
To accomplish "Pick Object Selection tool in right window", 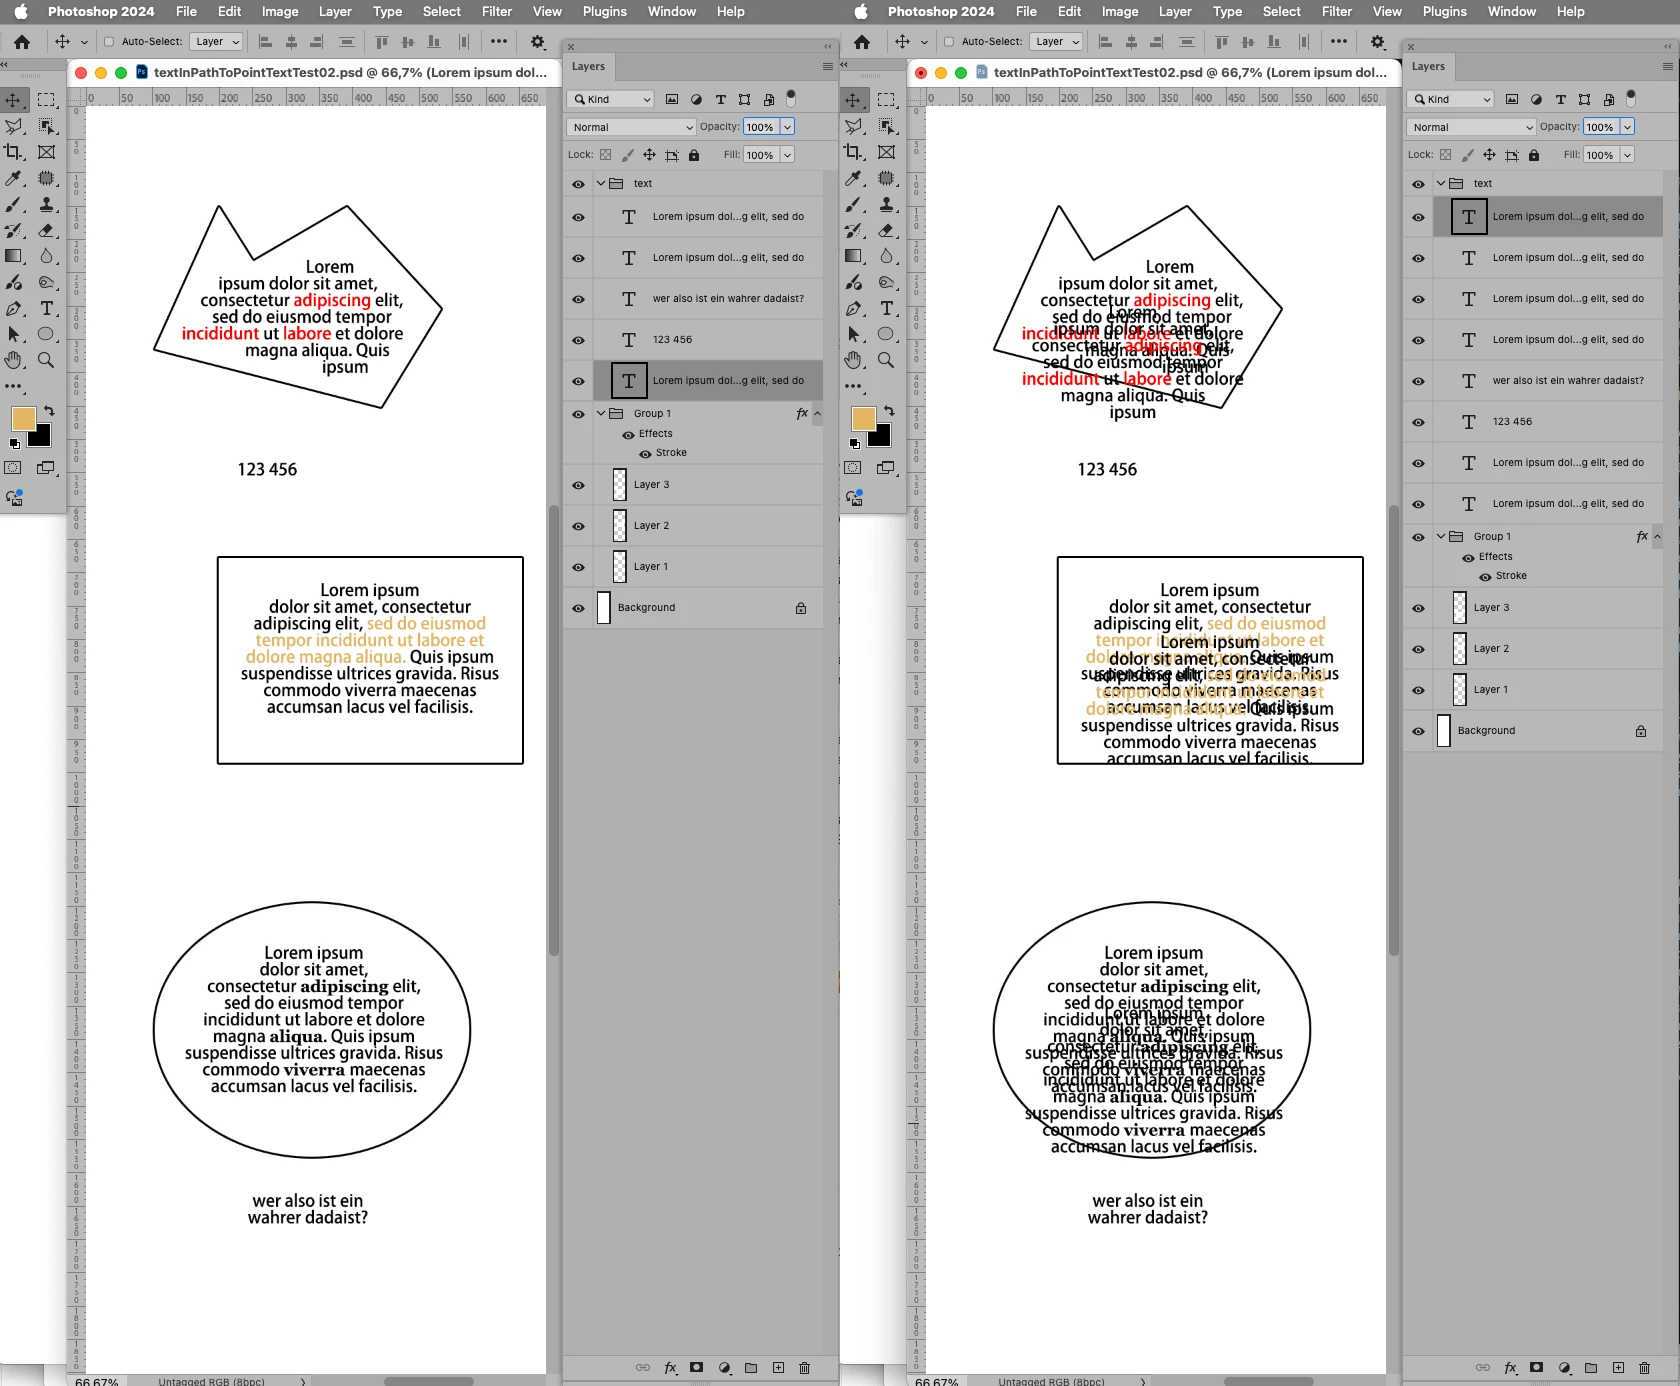I will pos(886,126).
